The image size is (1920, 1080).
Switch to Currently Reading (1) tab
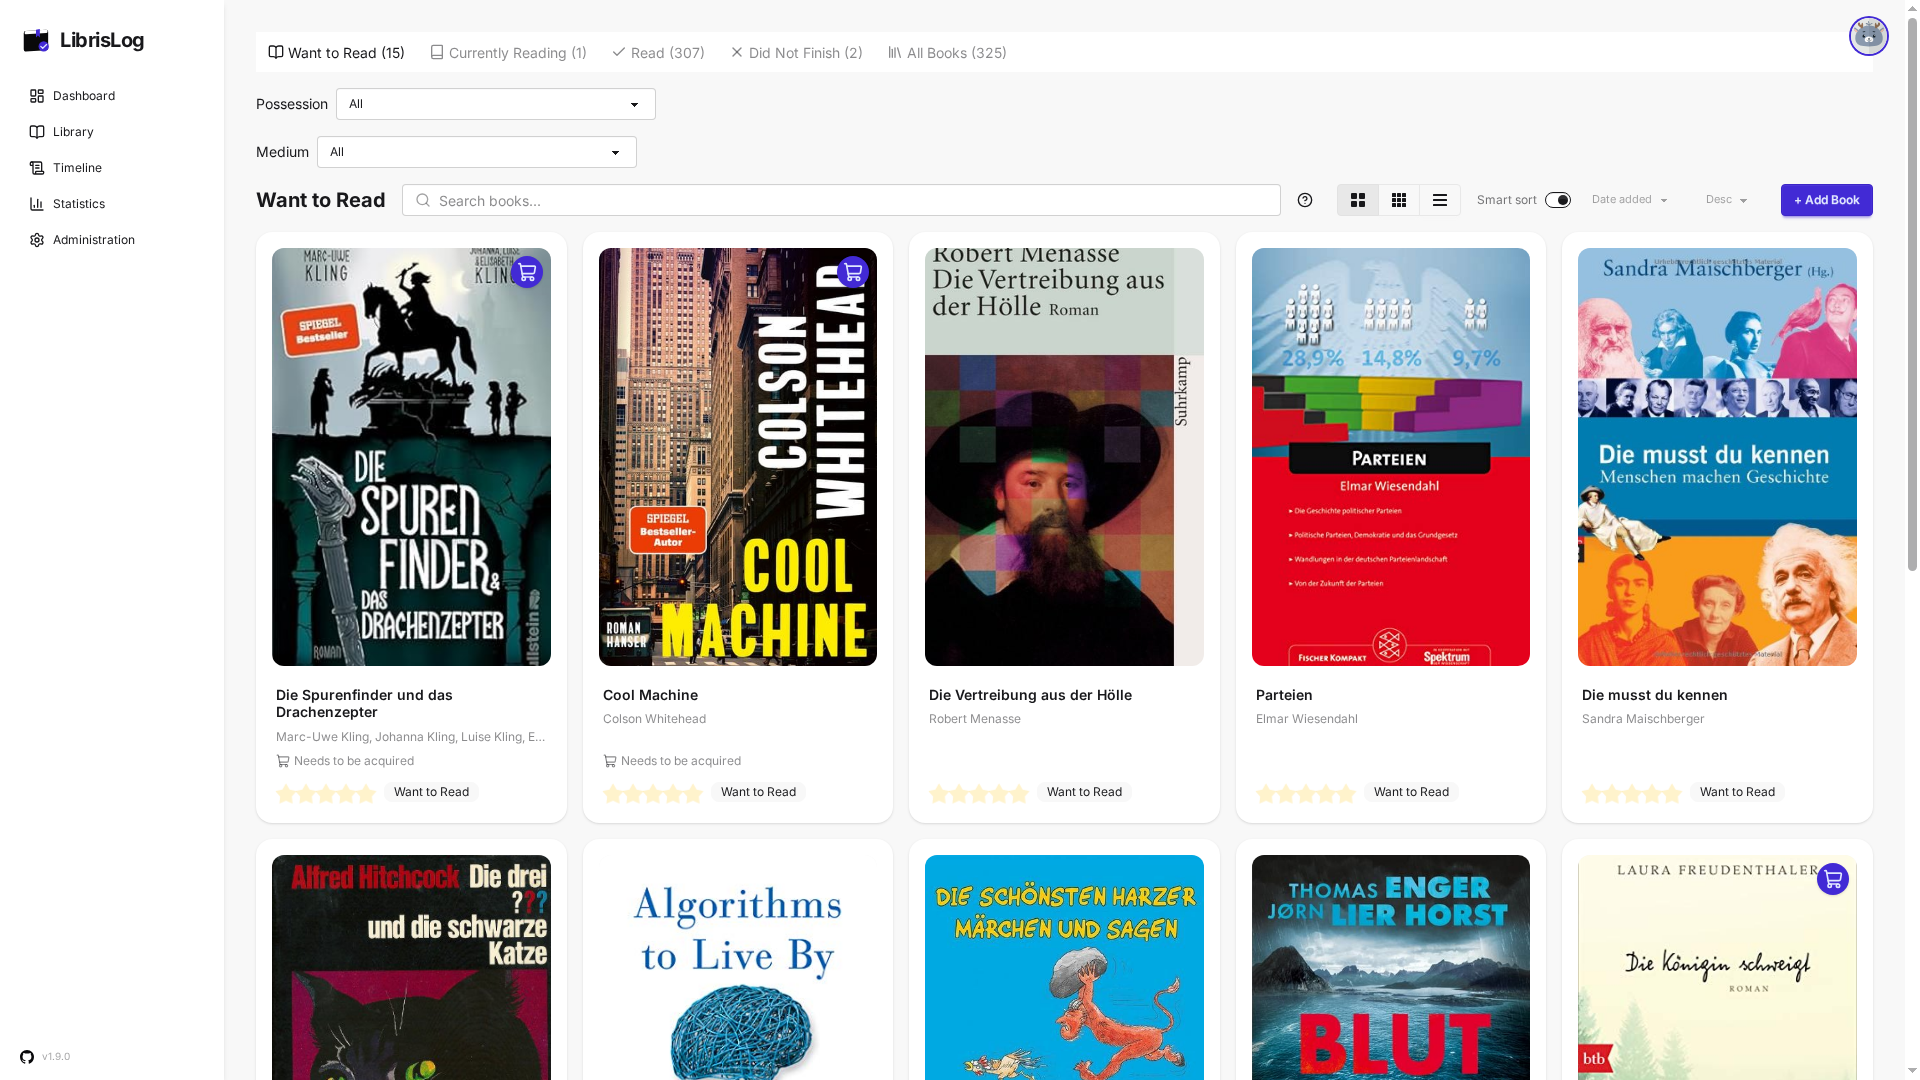click(508, 52)
